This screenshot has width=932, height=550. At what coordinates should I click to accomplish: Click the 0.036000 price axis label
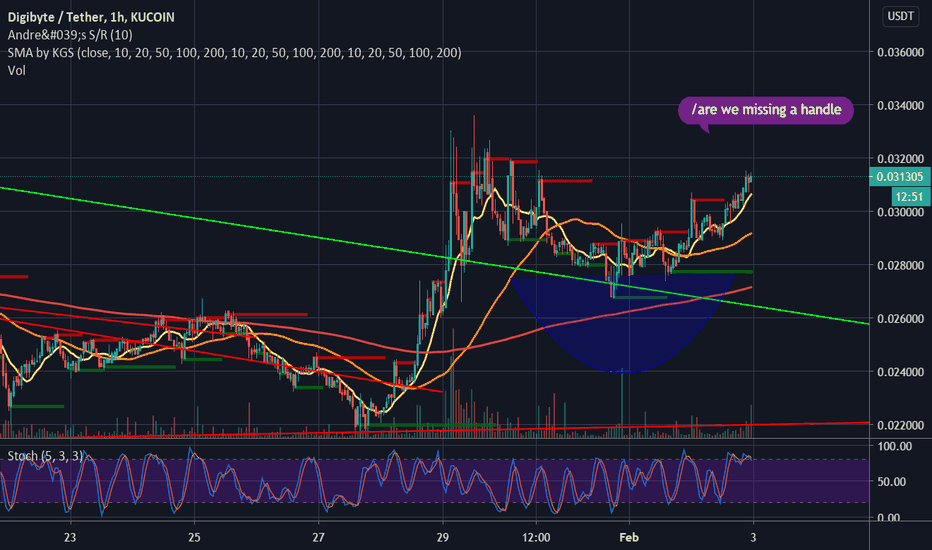(x=900, y=52)
